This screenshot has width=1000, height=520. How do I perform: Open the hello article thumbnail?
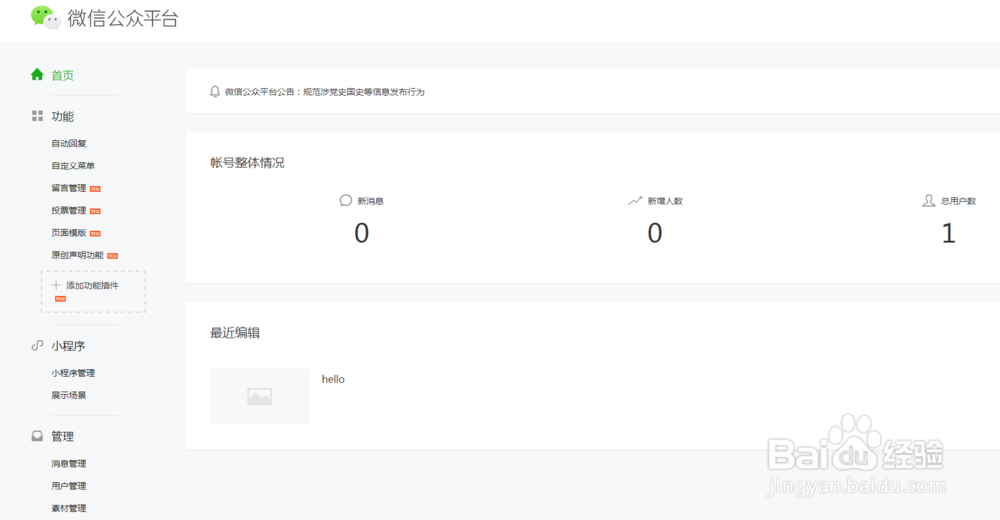point(260,396)
